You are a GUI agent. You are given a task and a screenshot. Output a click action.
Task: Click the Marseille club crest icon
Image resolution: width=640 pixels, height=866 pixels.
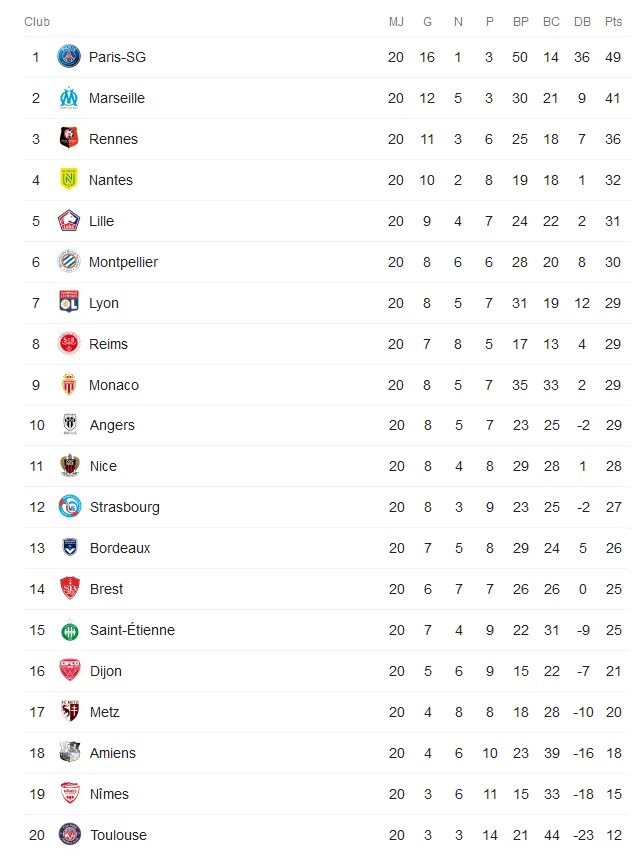(x=69, y=98)
